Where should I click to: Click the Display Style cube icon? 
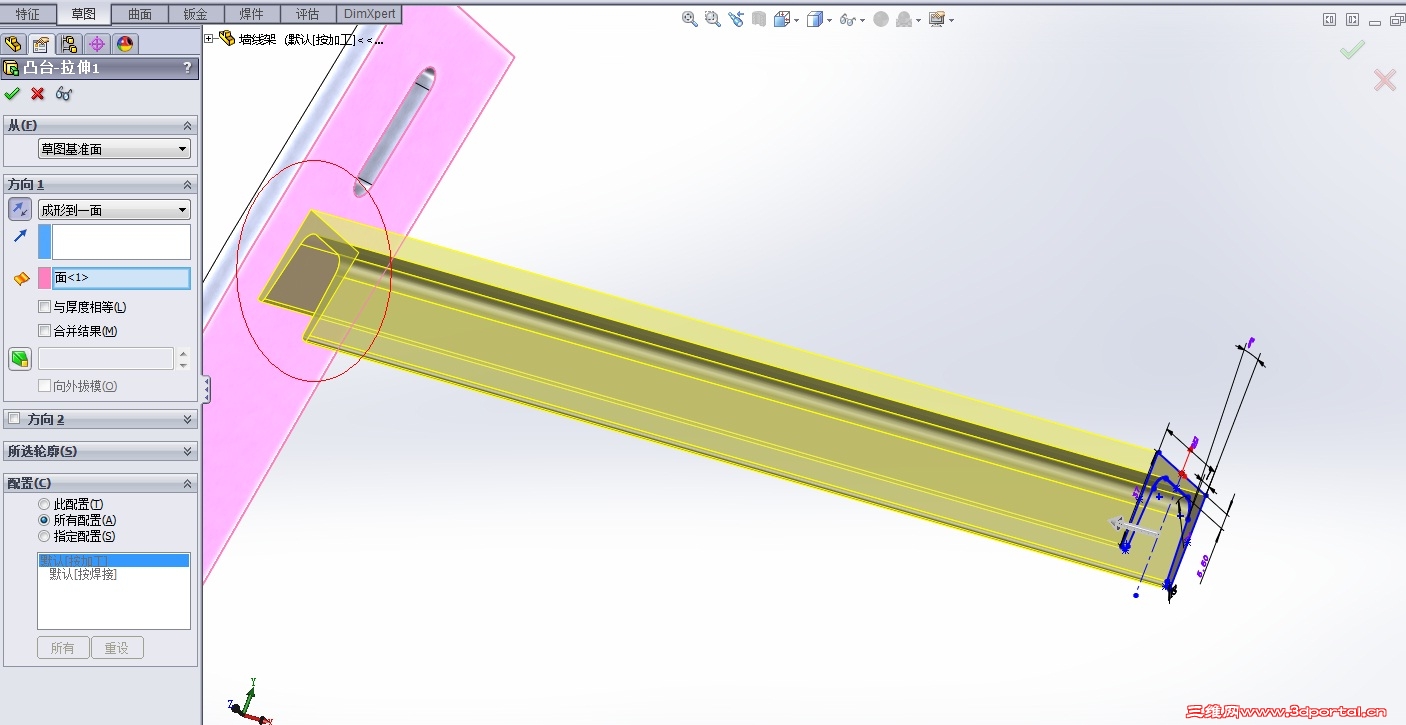pos(814,19)
